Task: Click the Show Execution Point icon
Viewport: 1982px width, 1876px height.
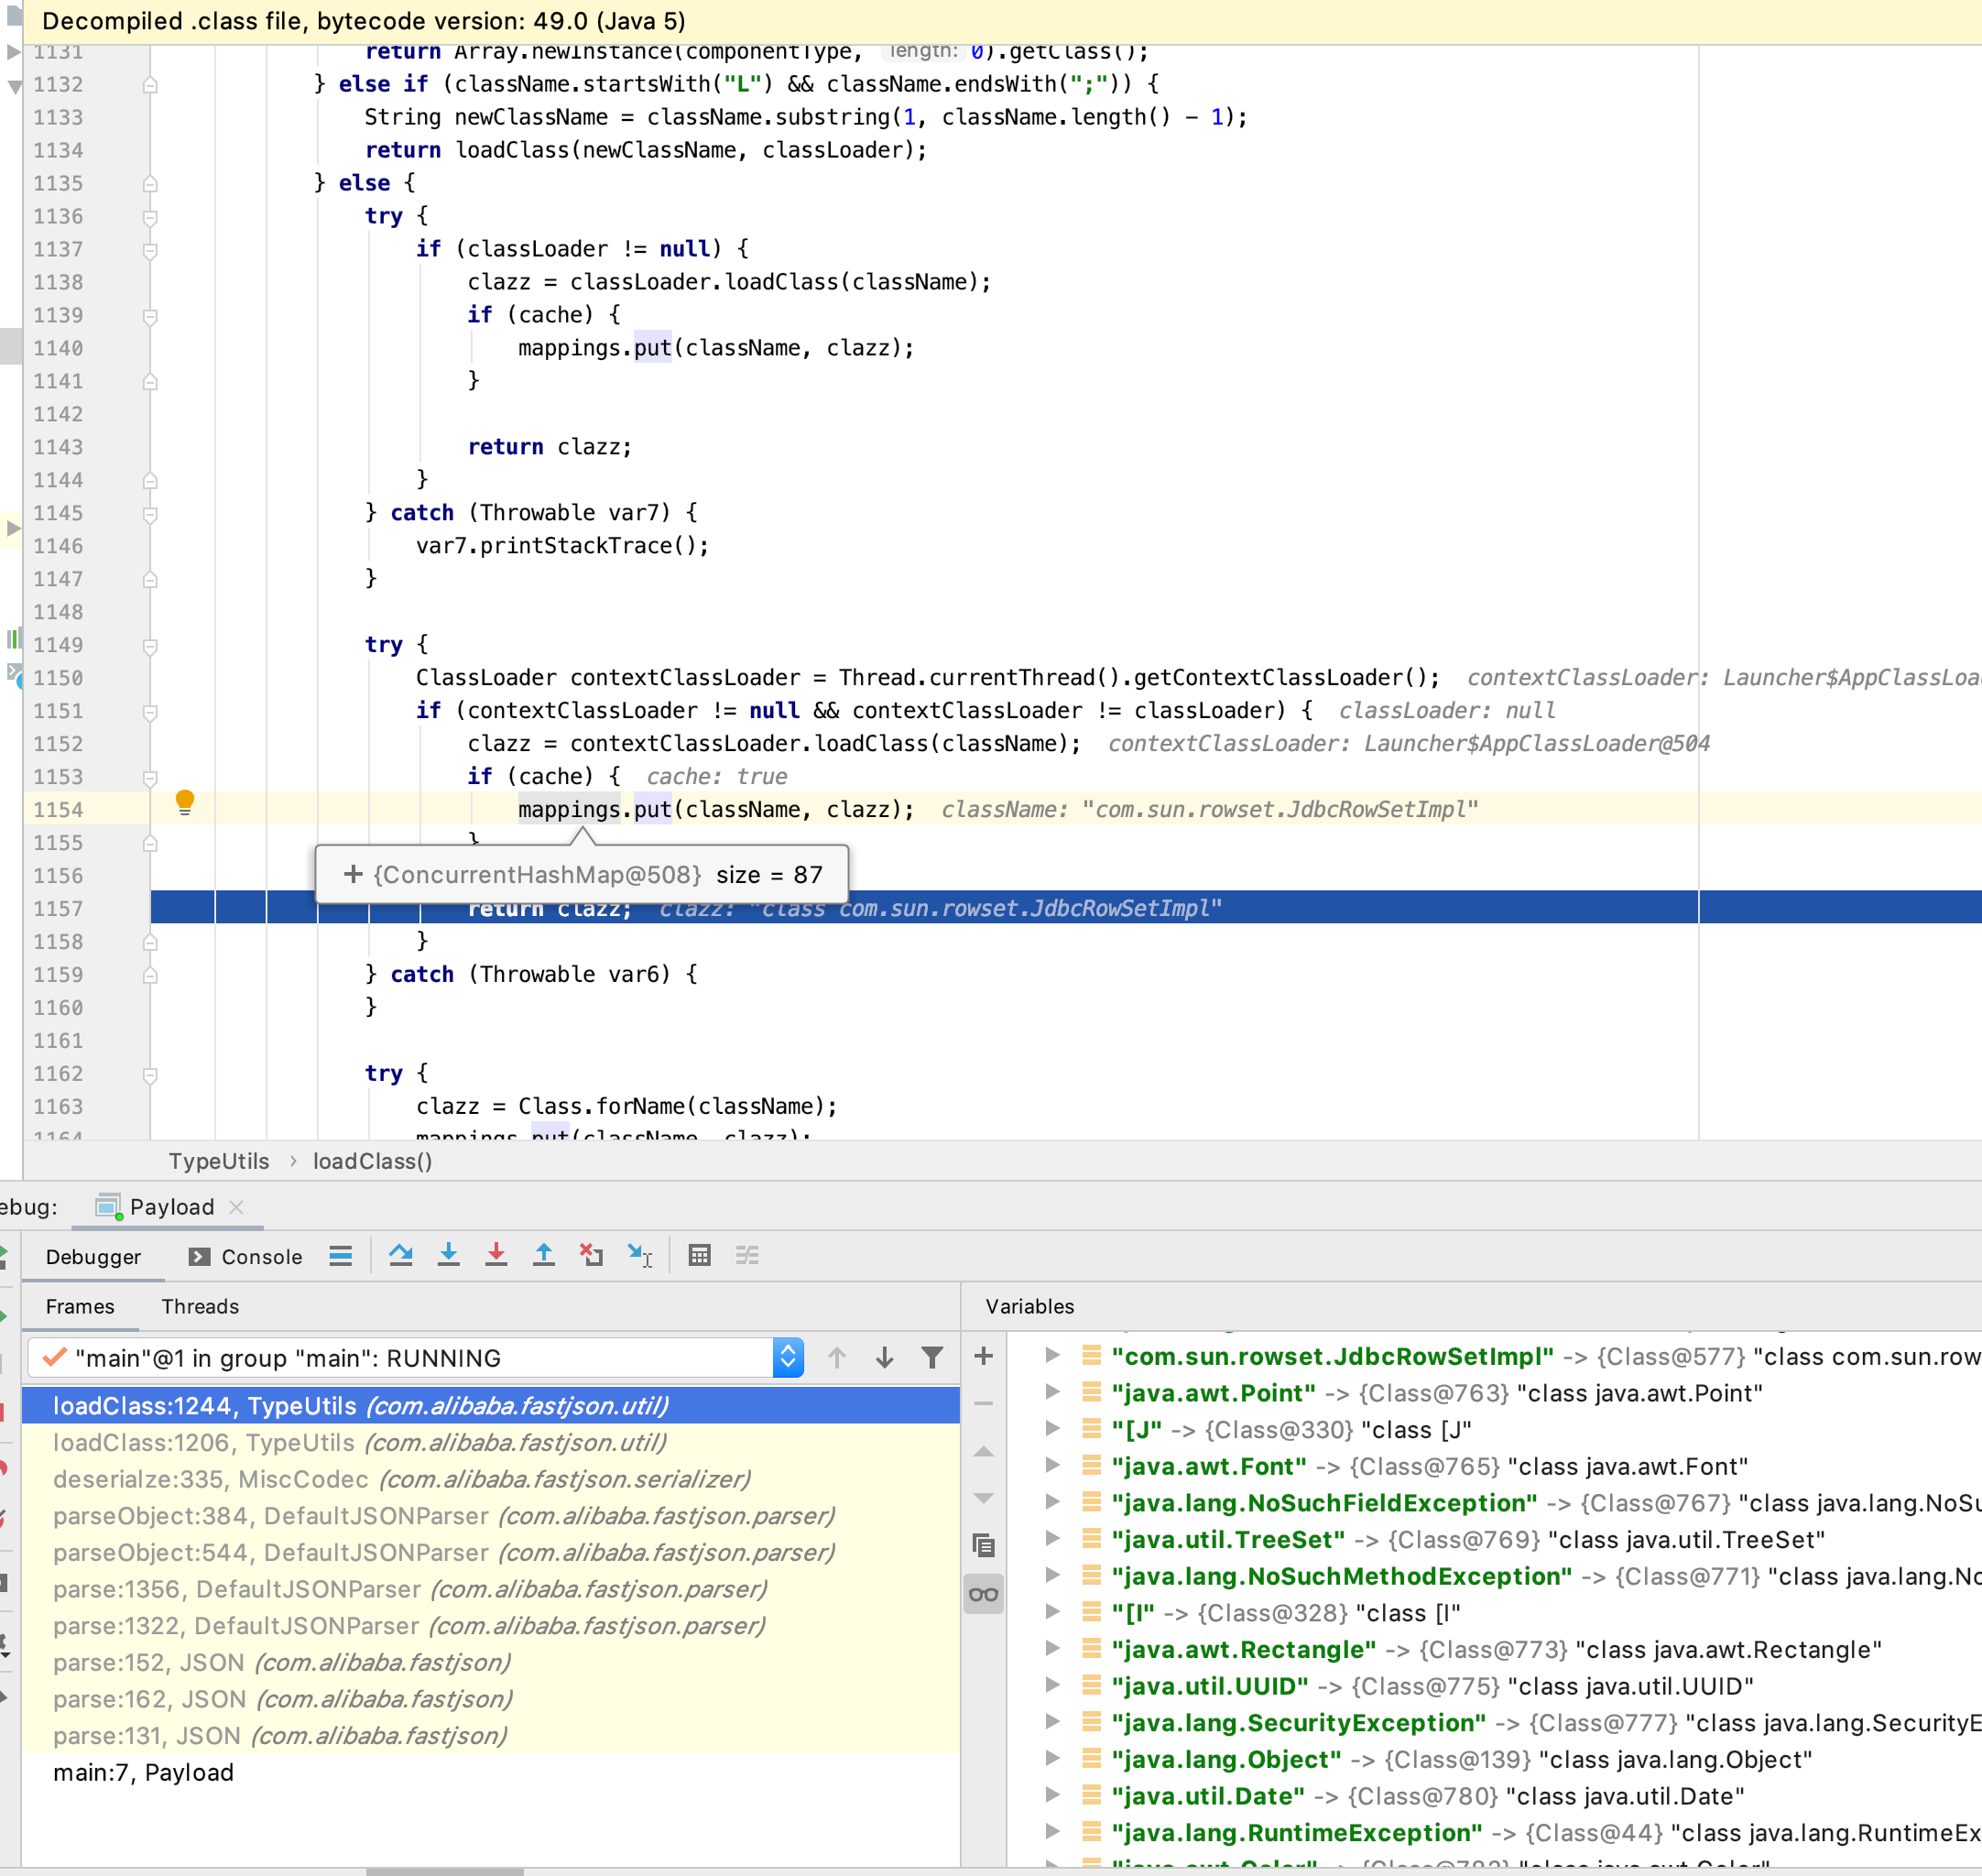Action: pos(341,1256)
